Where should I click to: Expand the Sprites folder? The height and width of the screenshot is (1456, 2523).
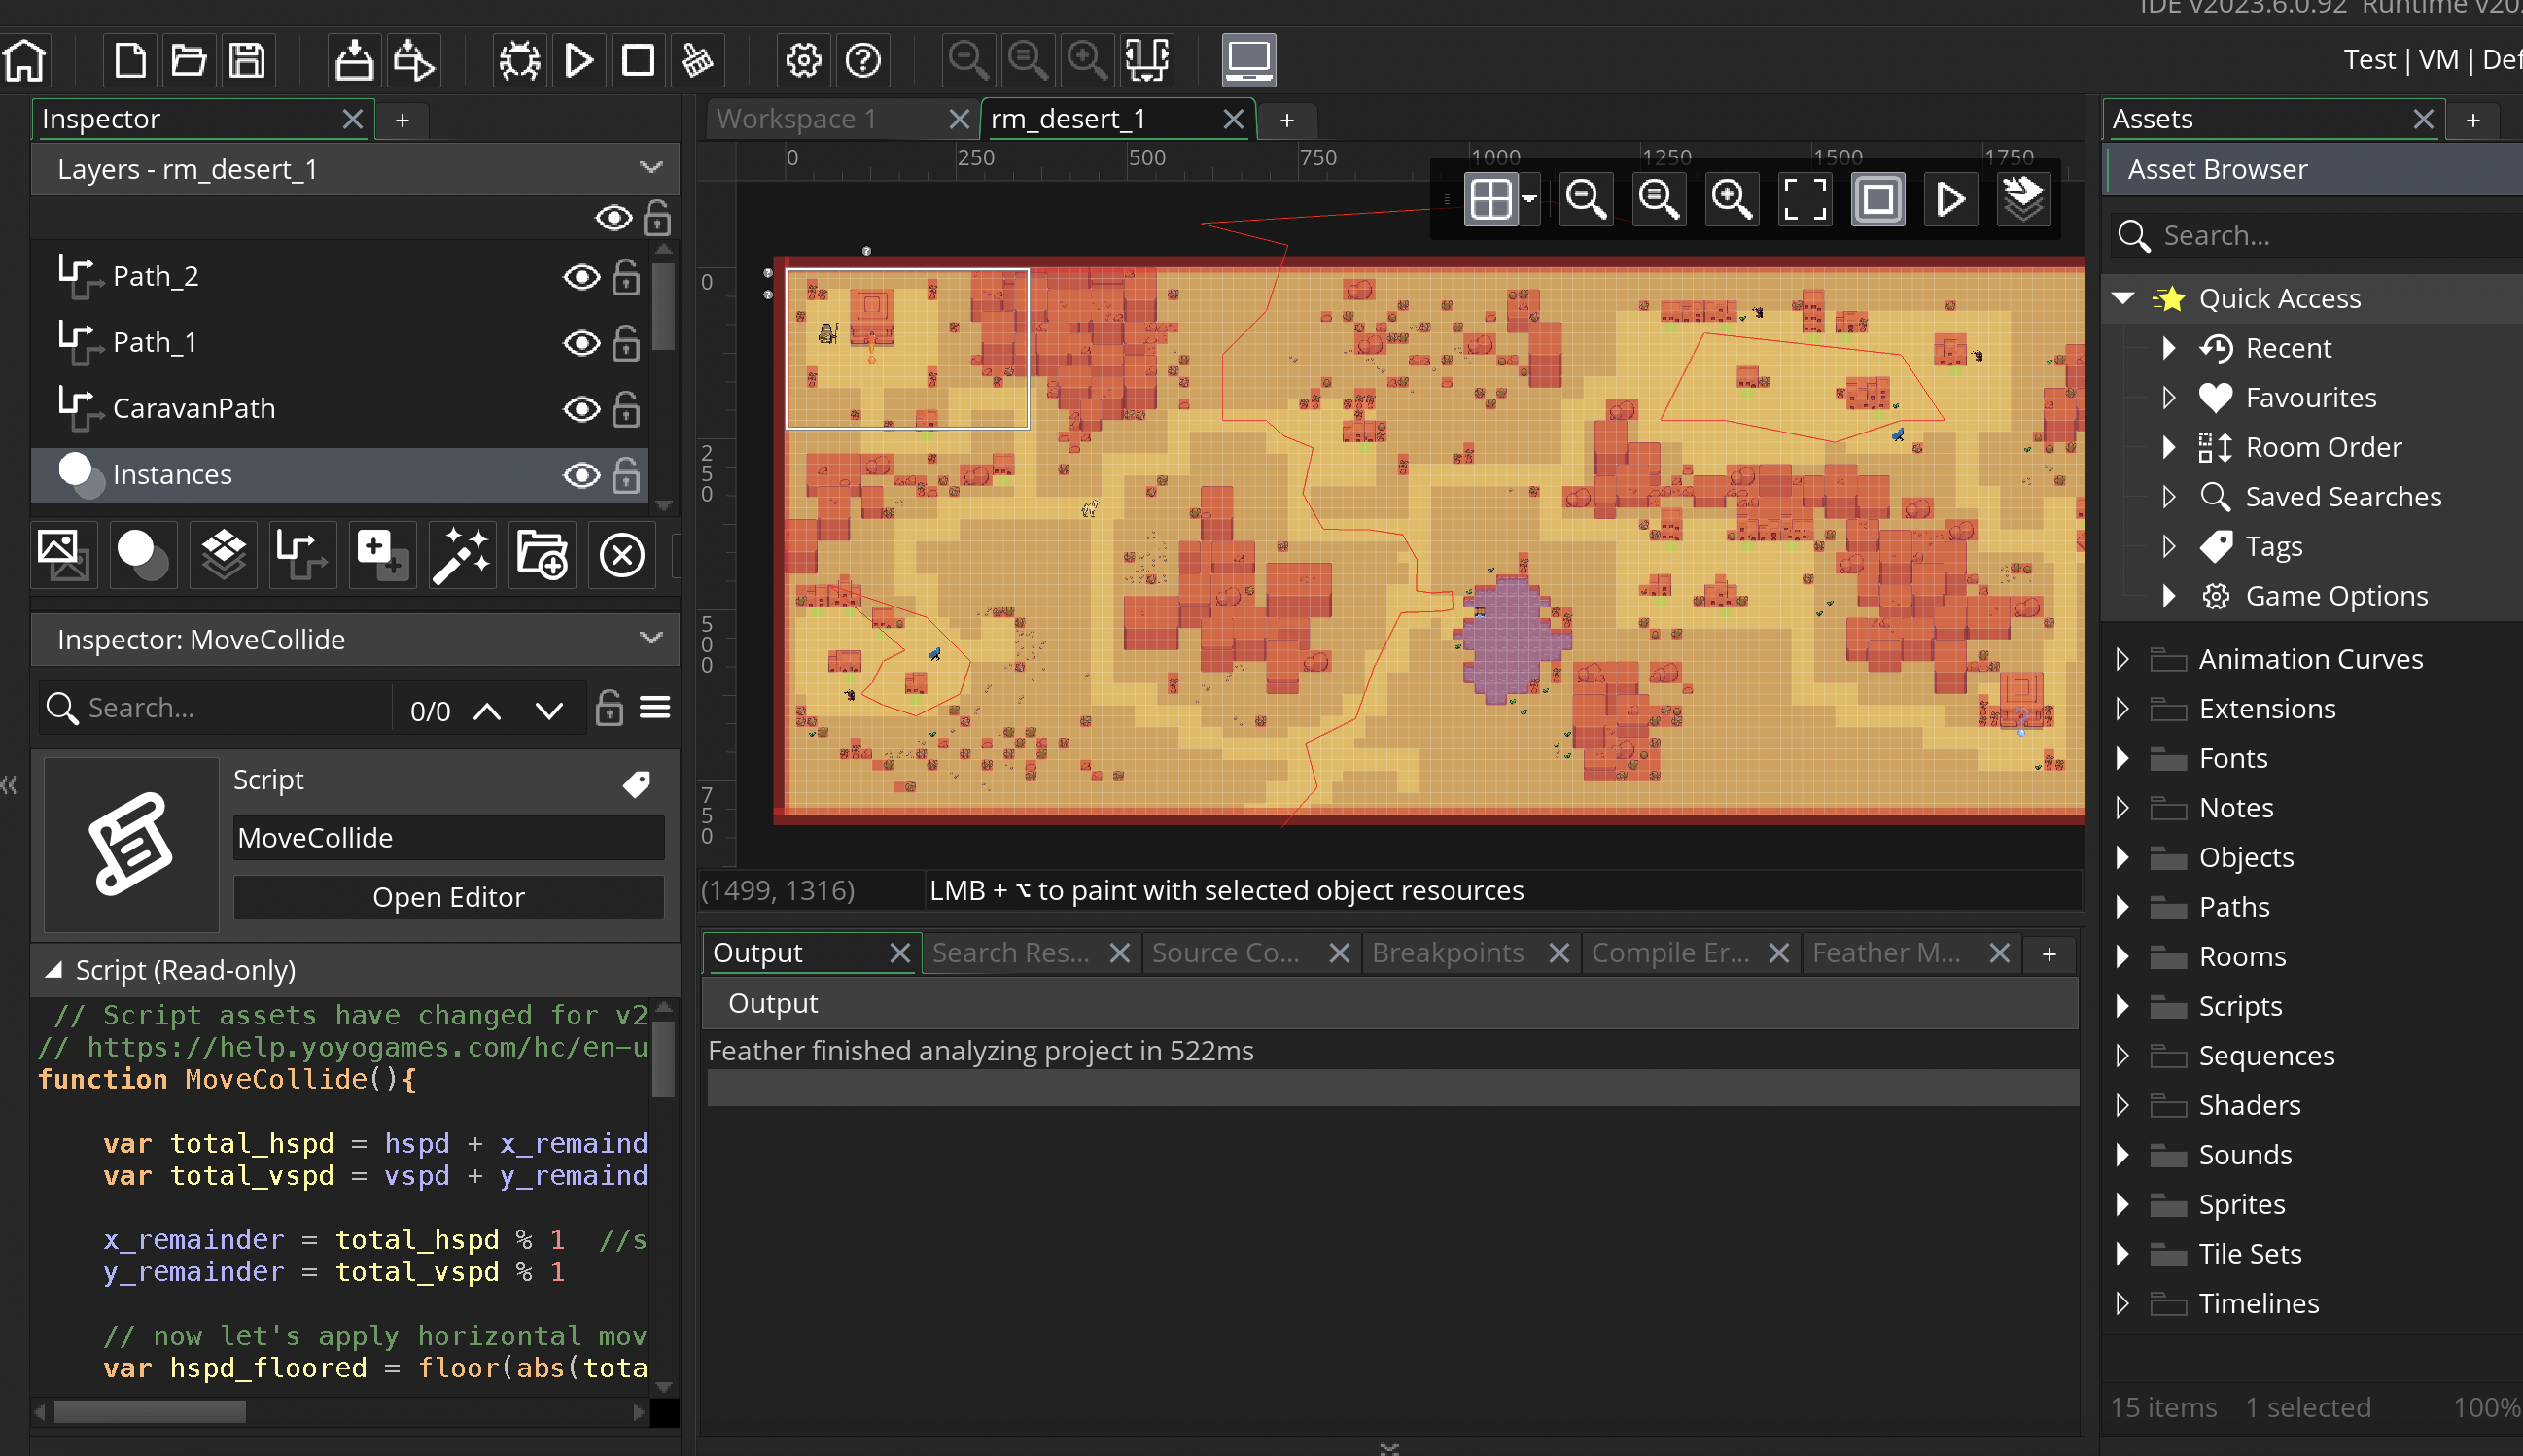(2122, 1204)
